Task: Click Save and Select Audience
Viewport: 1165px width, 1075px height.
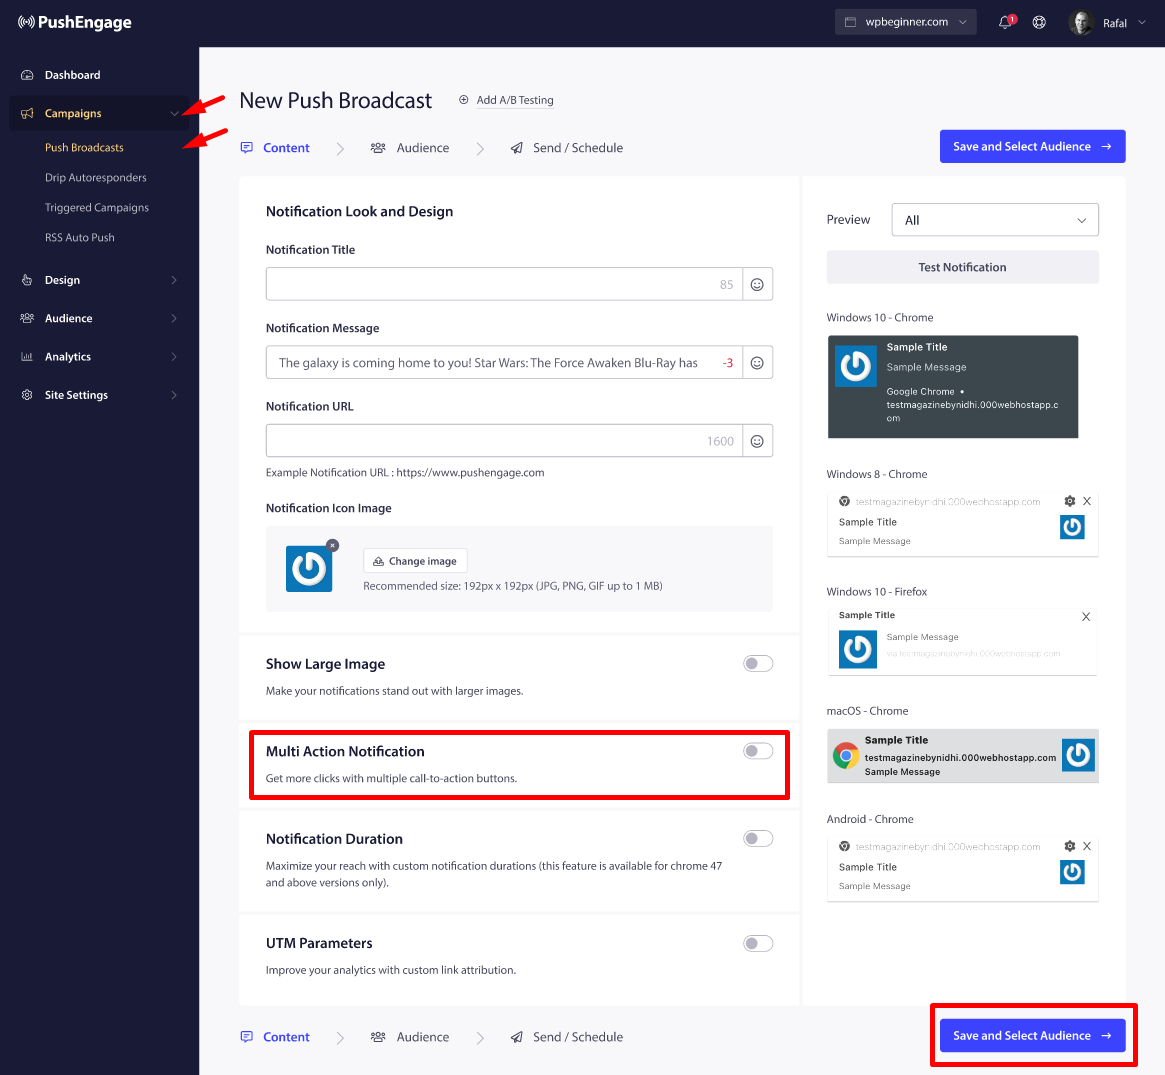Action: (x=1032, y=146)
